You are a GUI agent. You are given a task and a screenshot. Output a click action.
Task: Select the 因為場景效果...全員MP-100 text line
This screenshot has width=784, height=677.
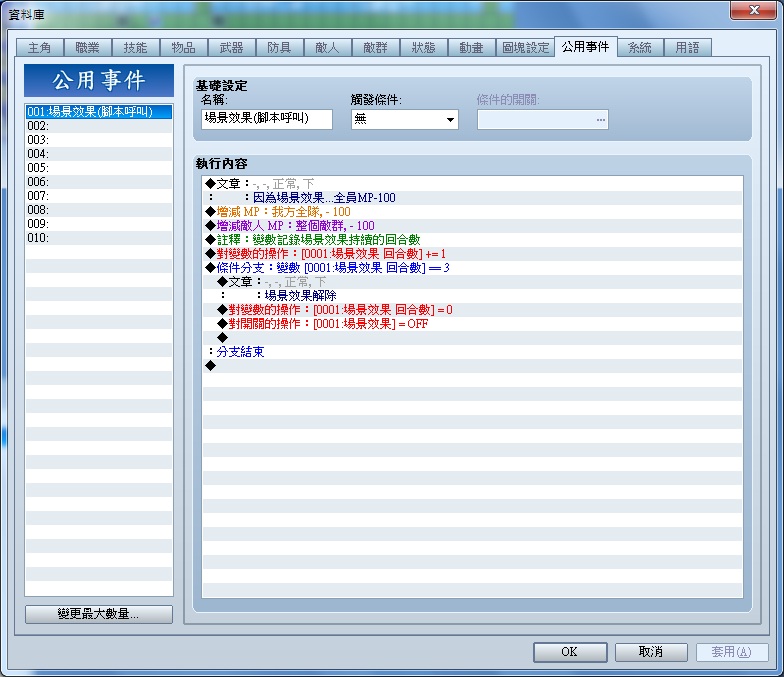(x=472, y=198)
